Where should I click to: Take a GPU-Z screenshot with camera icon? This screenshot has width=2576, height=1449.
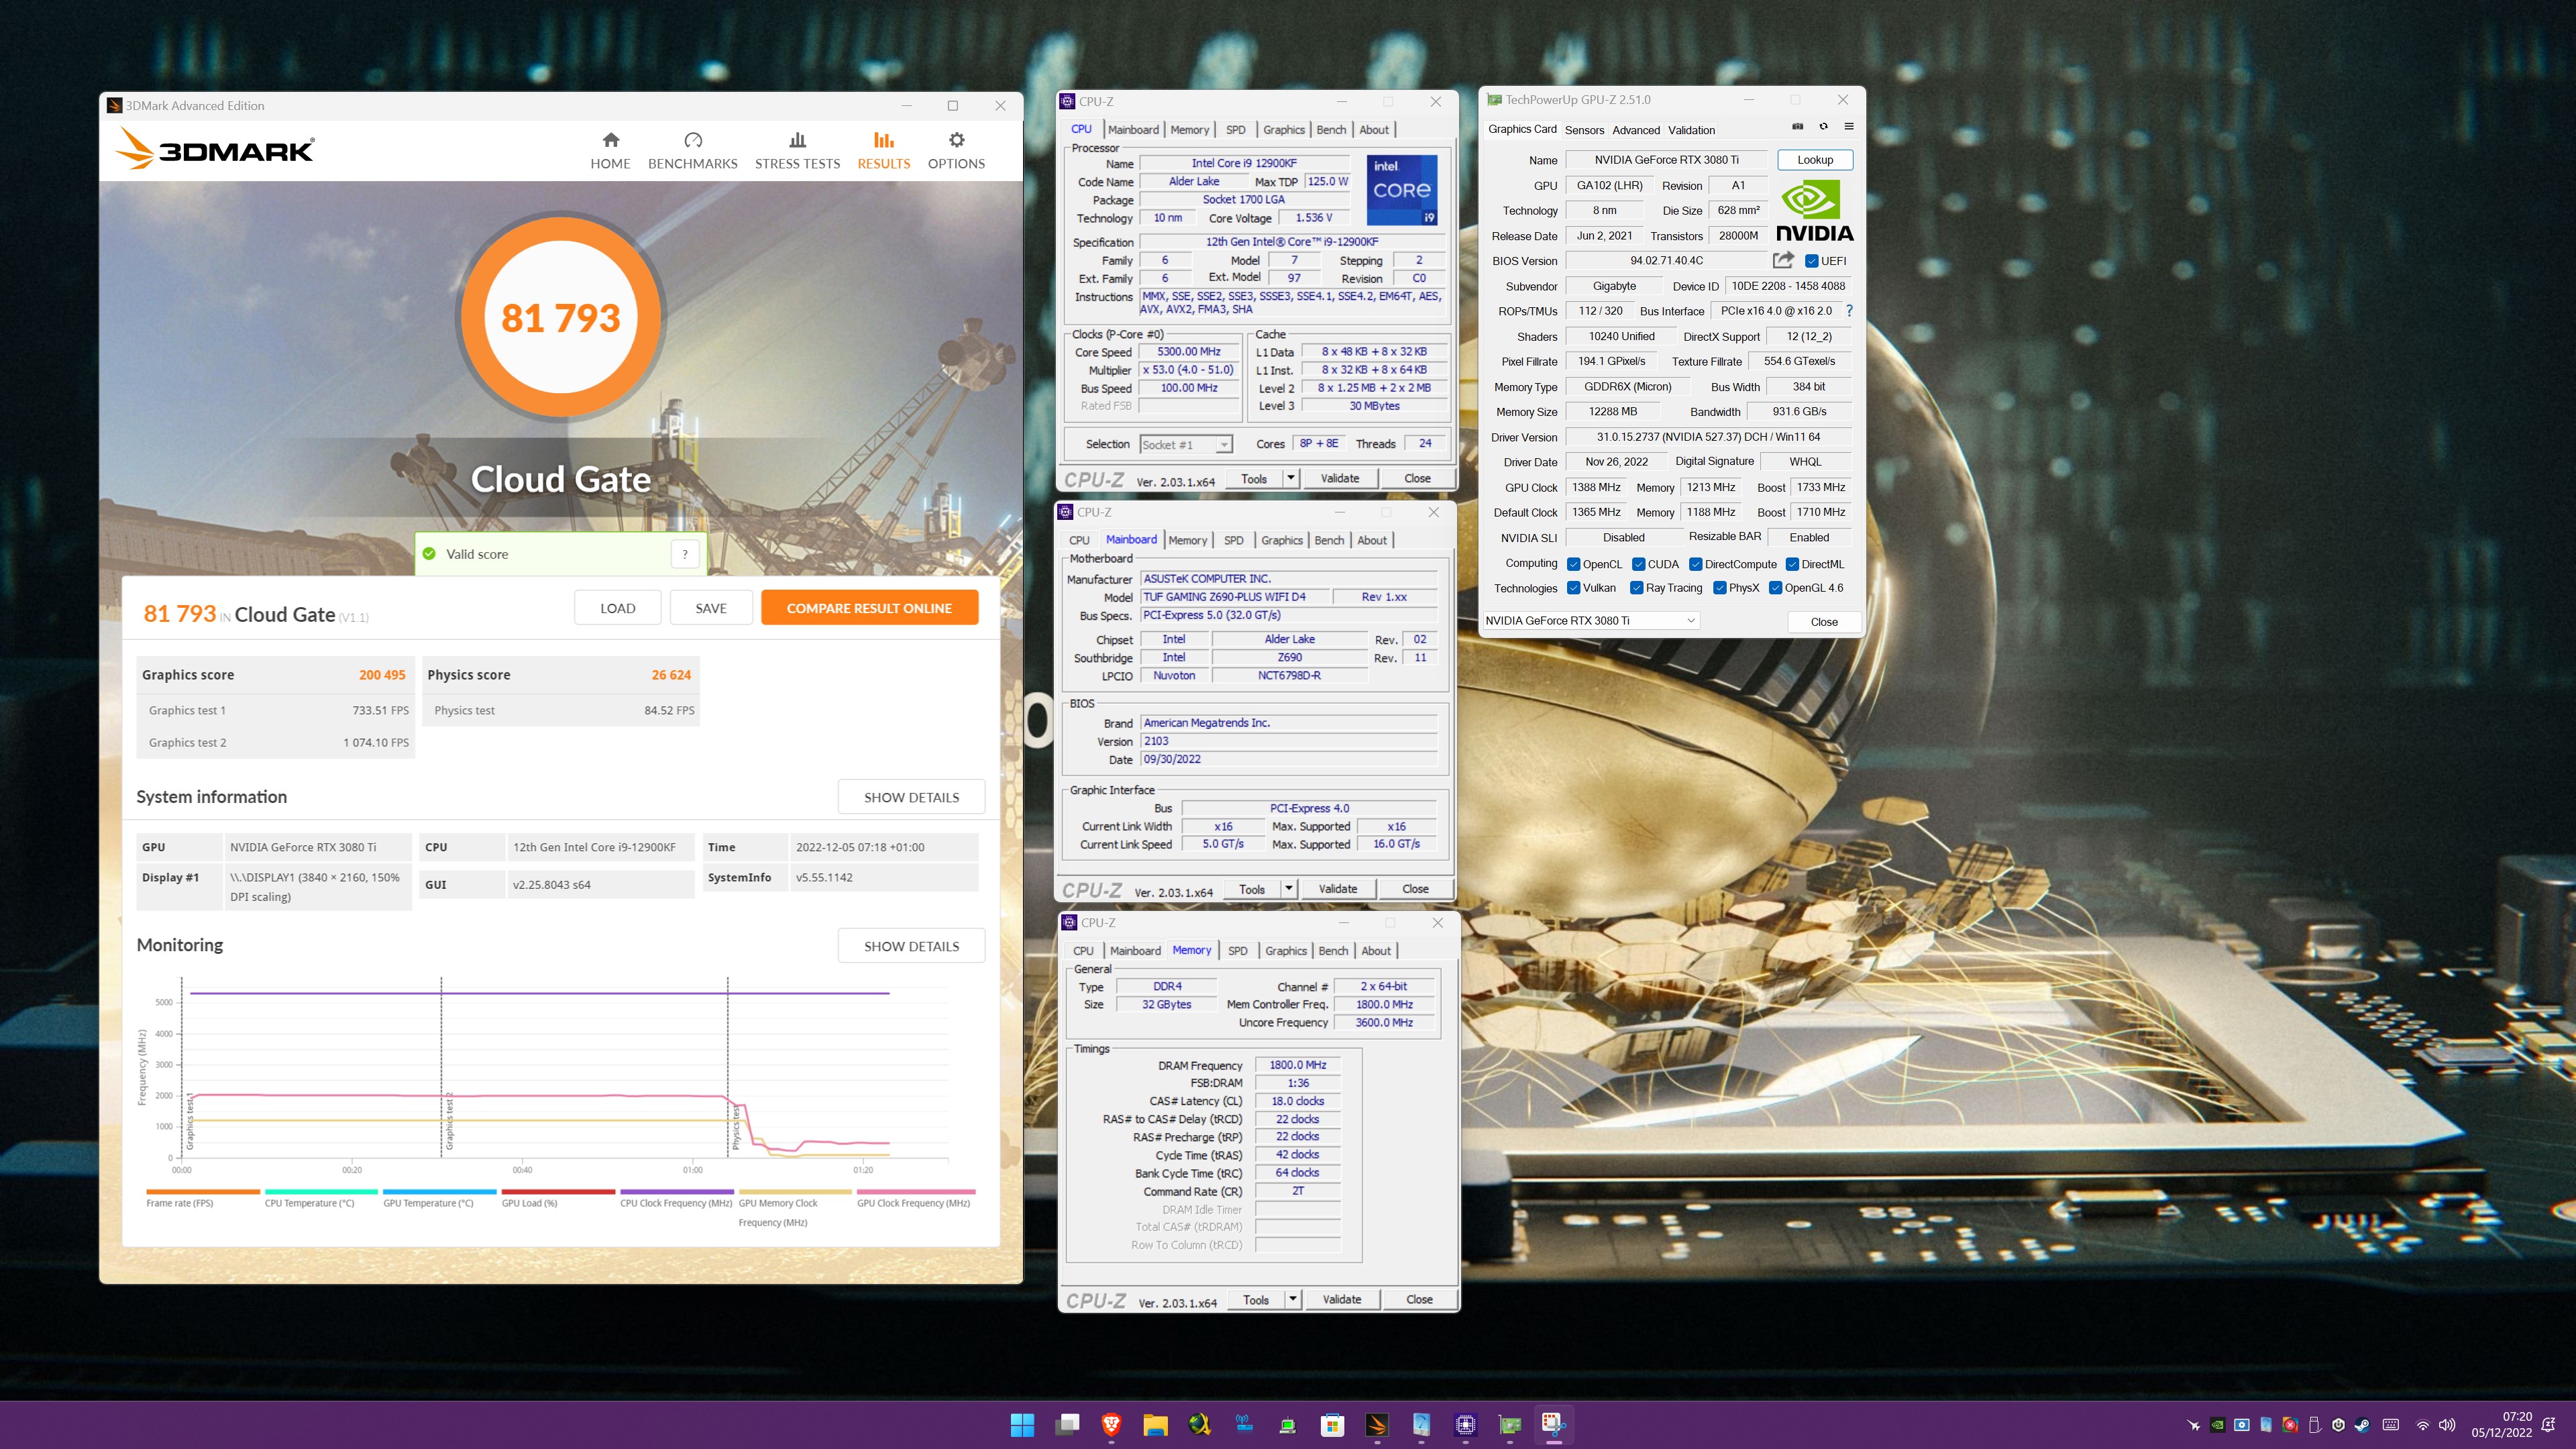click(x=1797, y=127)
